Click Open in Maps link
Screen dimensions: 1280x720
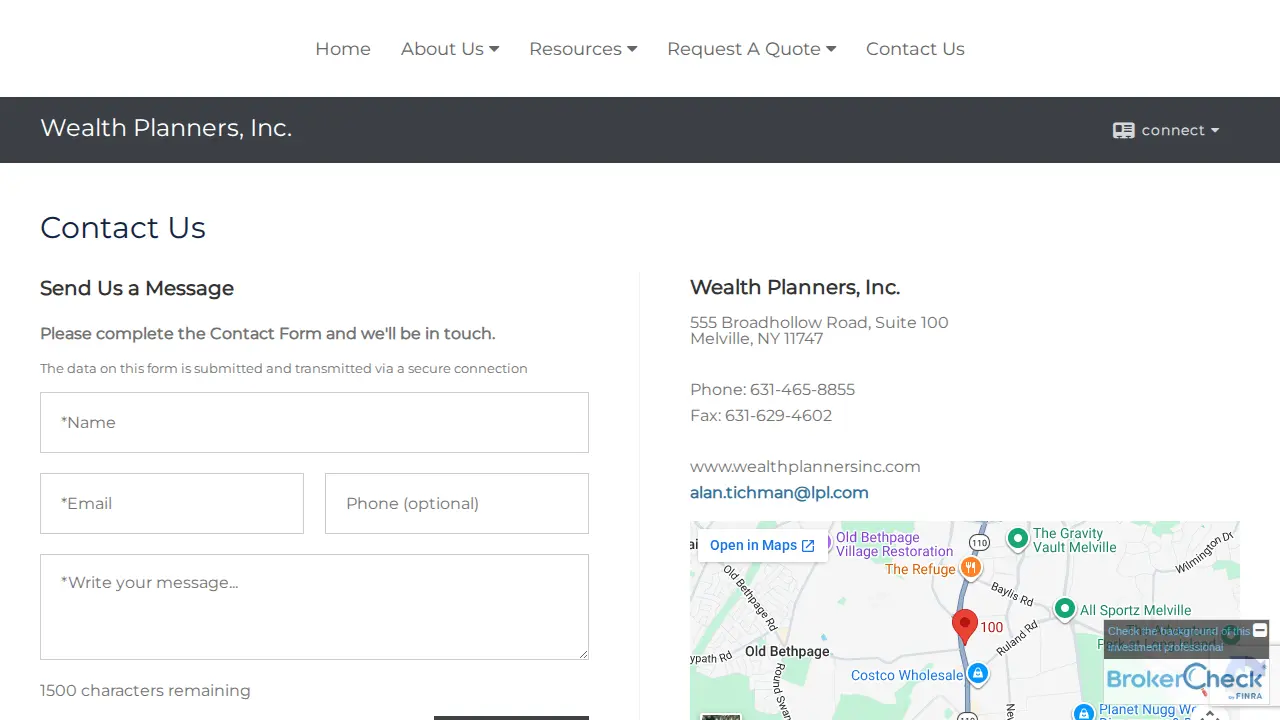click(x=763, y=546)
